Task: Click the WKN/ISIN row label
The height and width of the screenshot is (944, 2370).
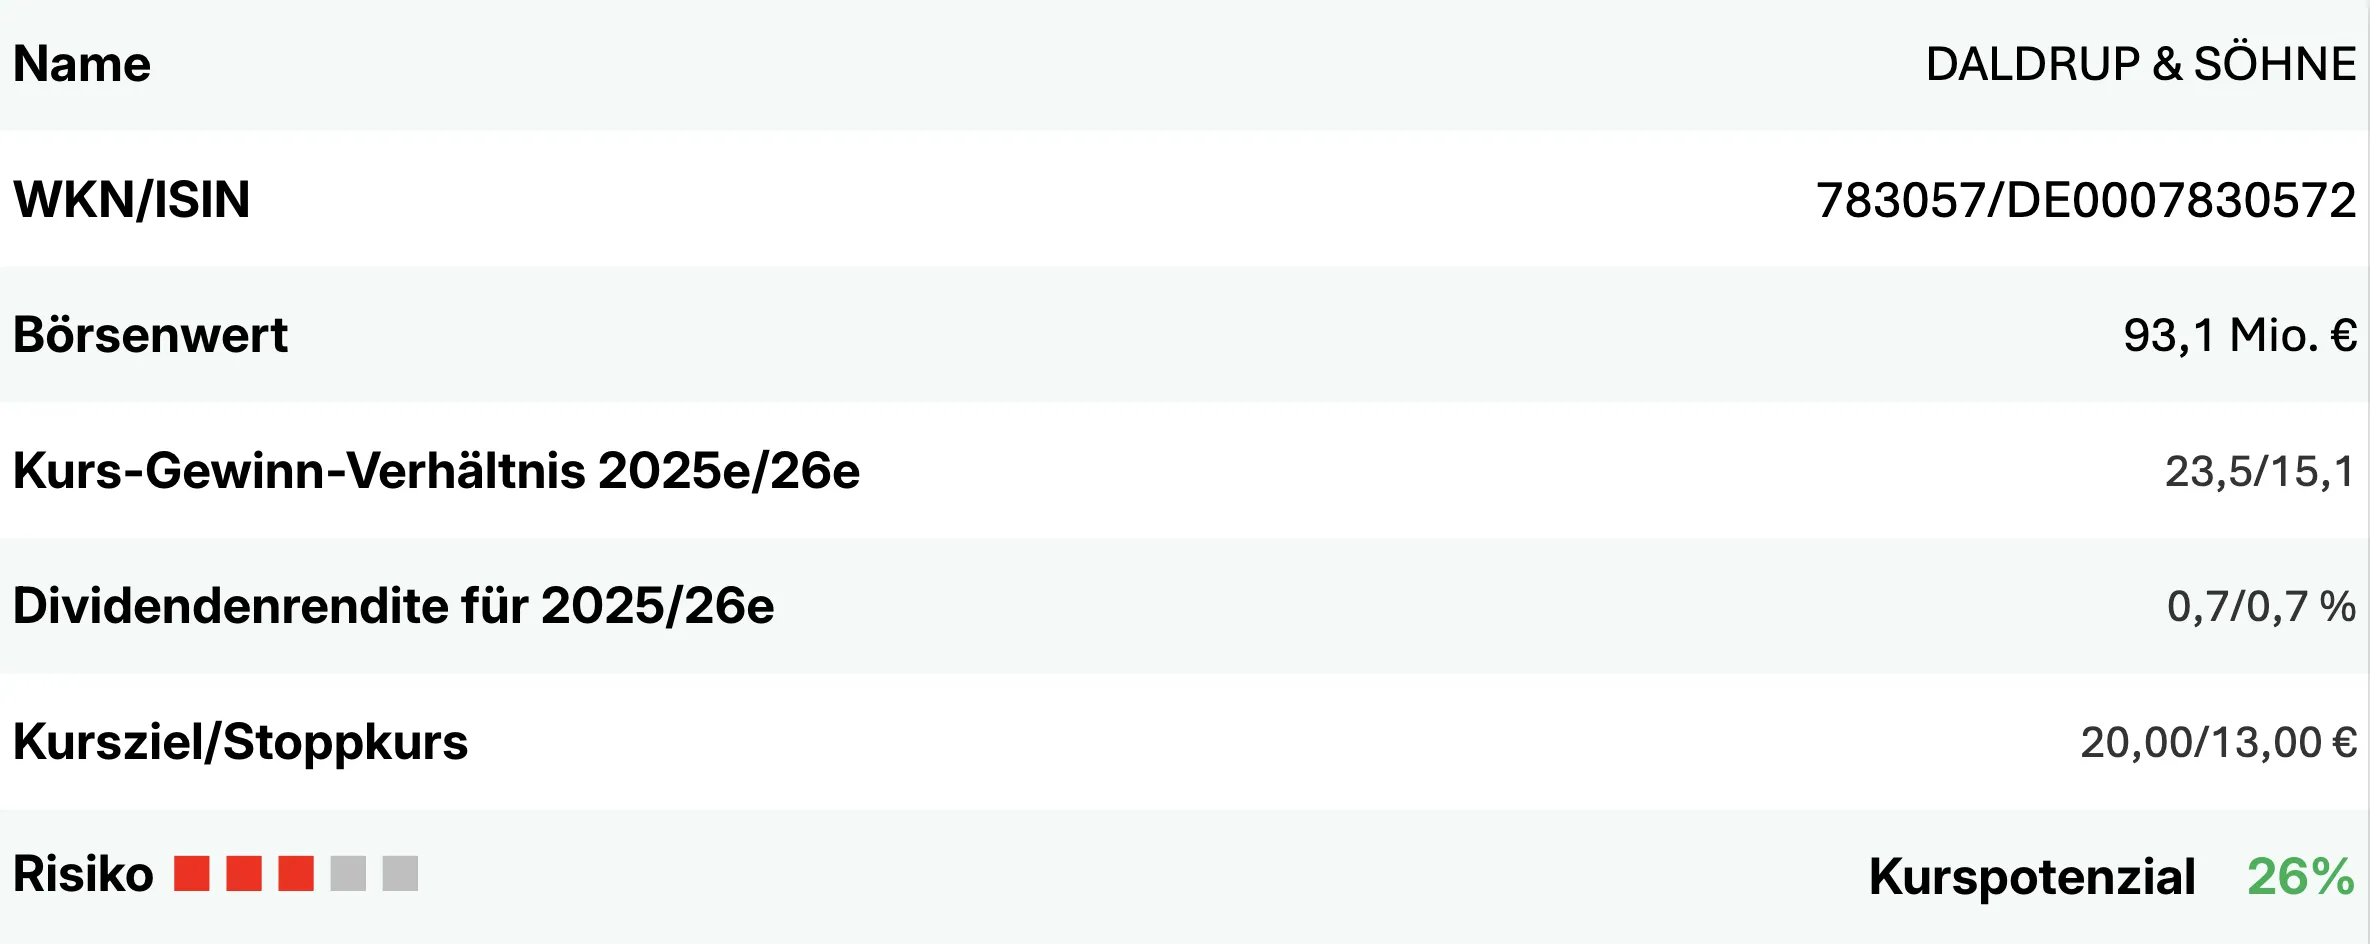Action: pyautogui.click(x=131, y=200)
